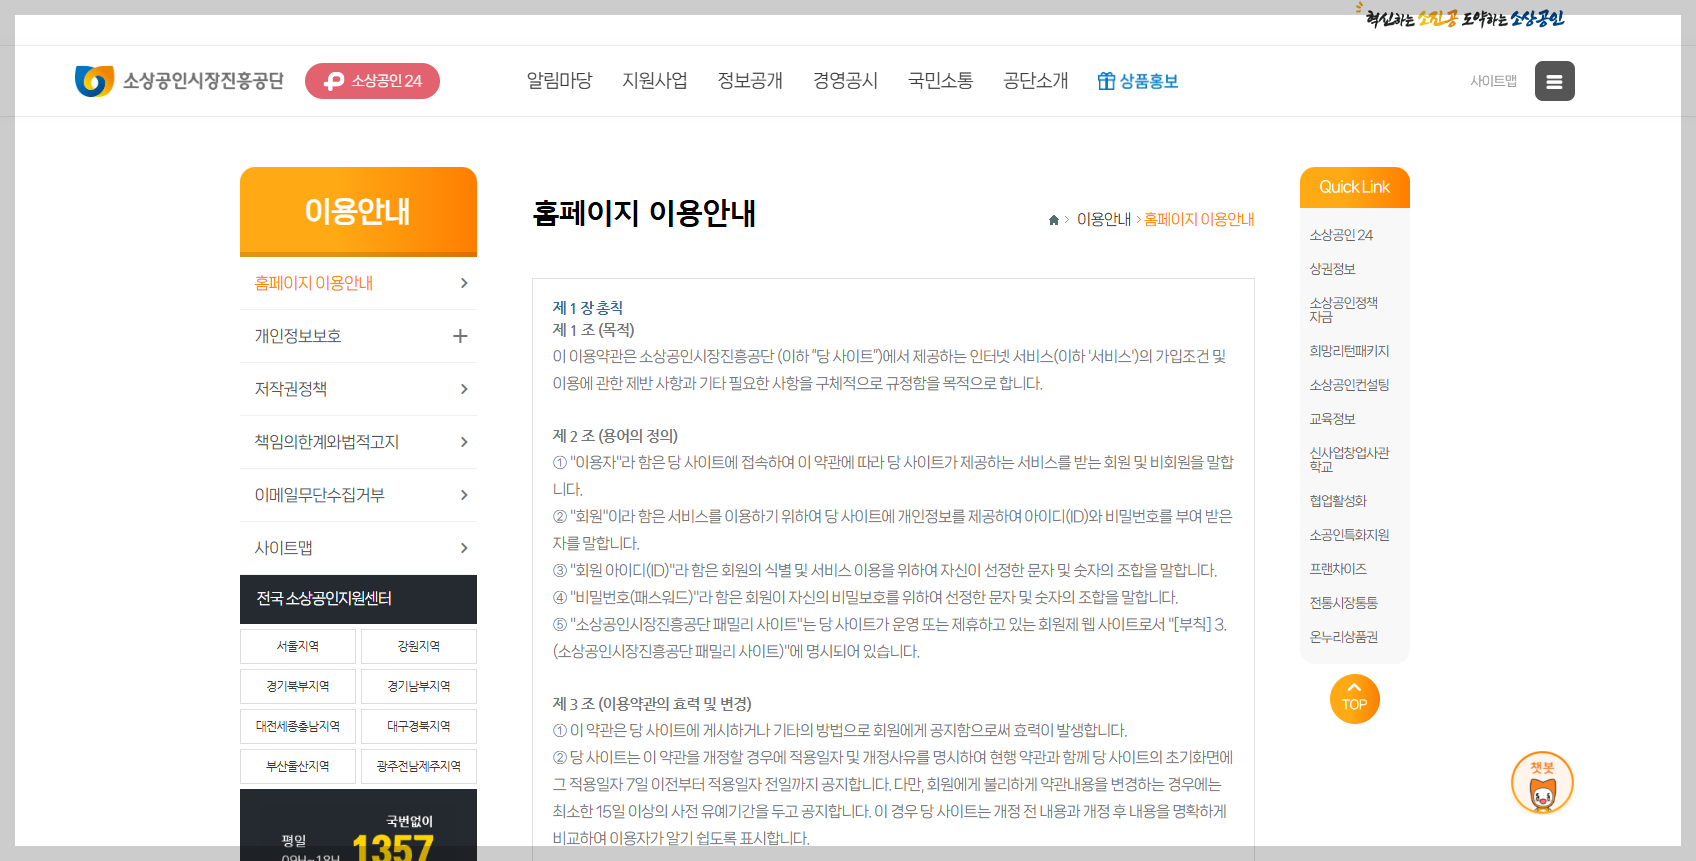The height and width of the screenshot is (861, 1696).
Task: Open the 희망리턴패키지 quick link
Action: [x=1349, y=351]
